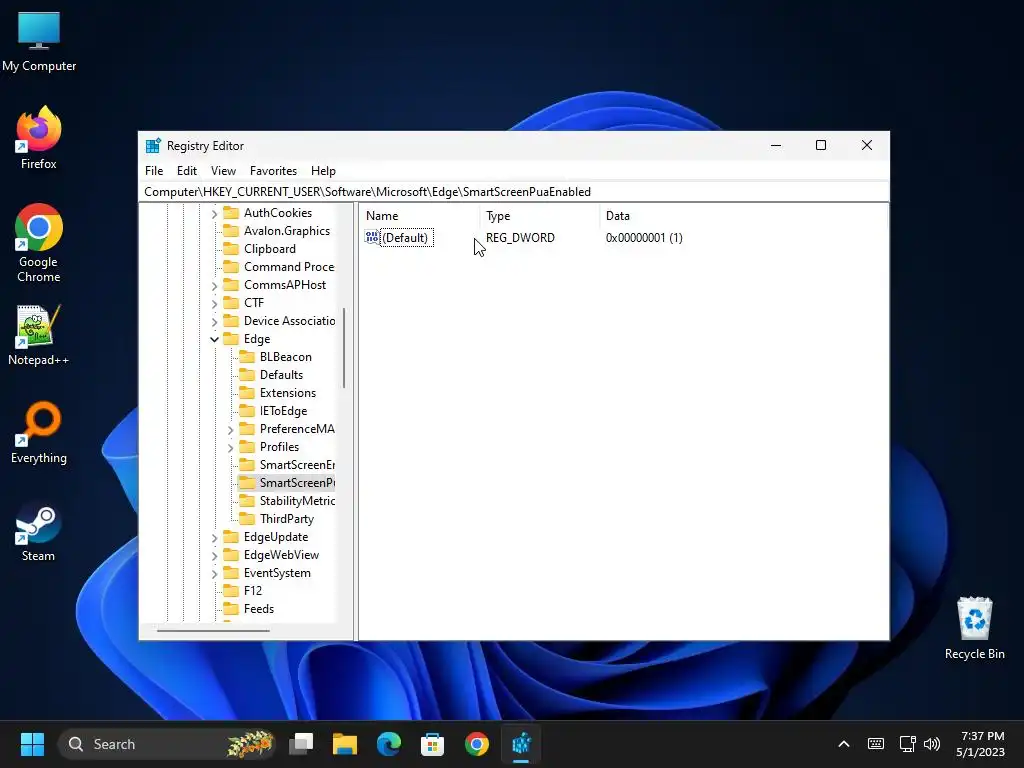Image resolution: width=1024 pixels, height=768 pixels.
Task: Expand the EdgeWebView key
Action: (x=214, y=556)
